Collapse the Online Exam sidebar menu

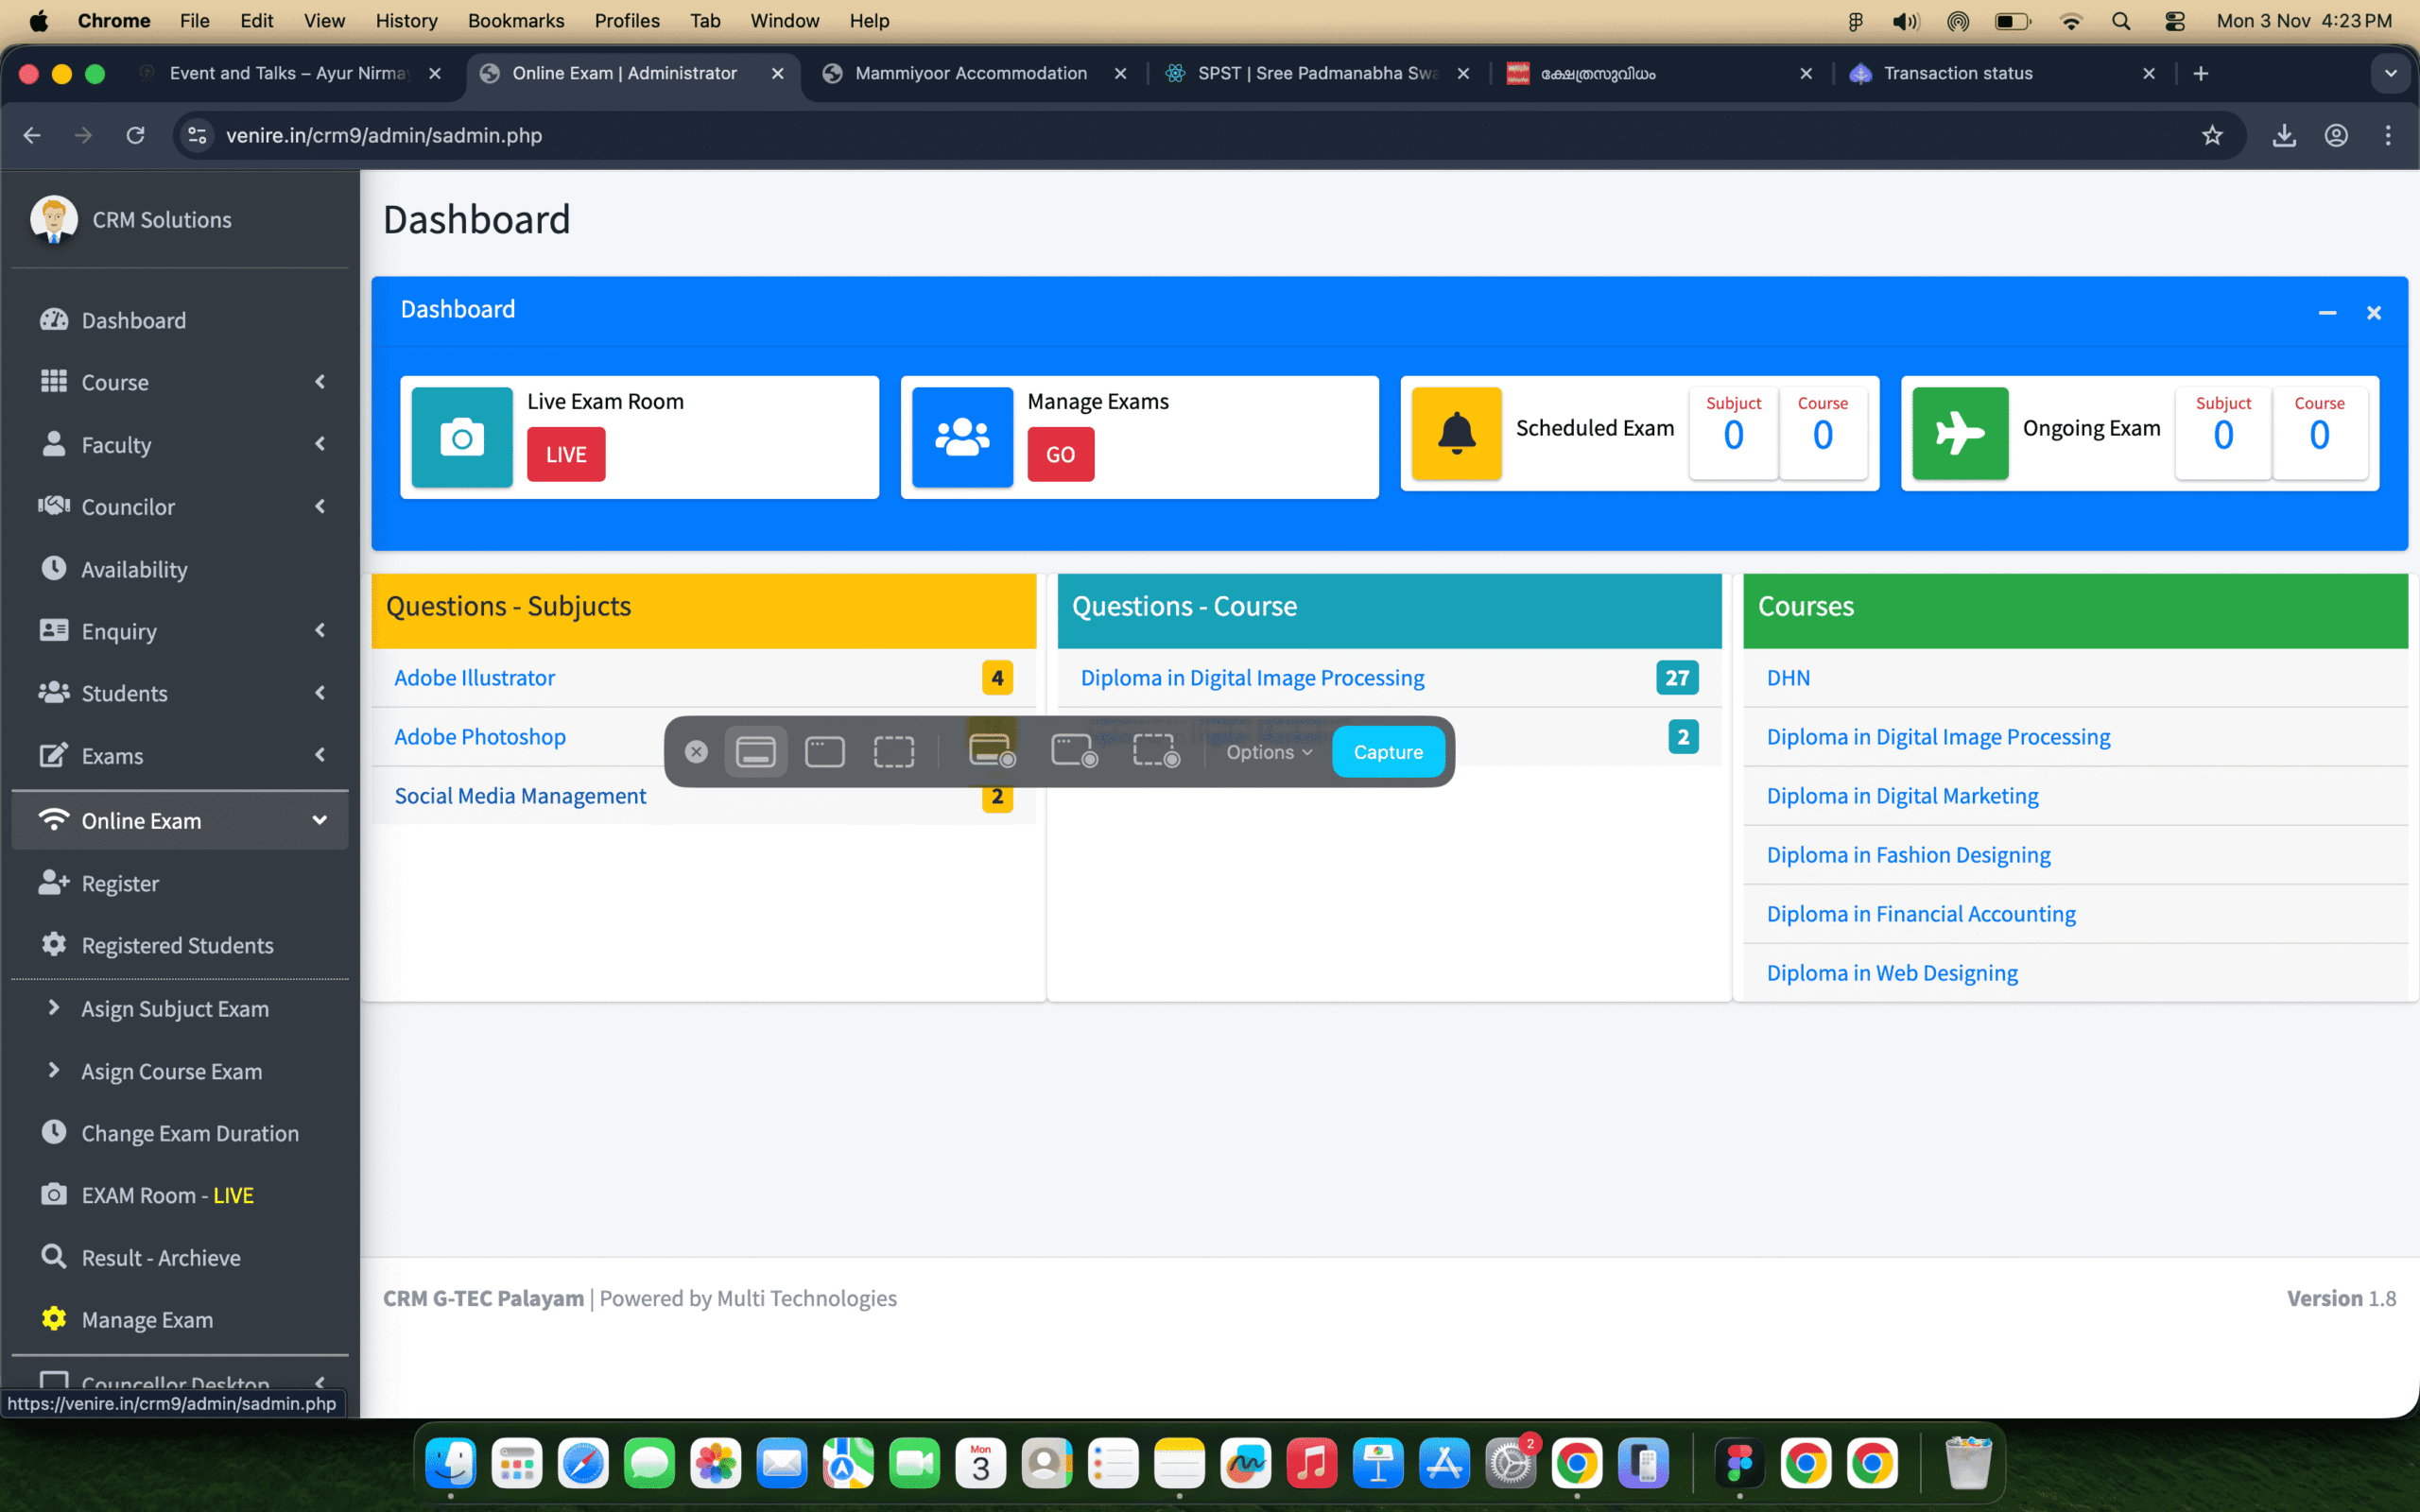pos(319,820)
